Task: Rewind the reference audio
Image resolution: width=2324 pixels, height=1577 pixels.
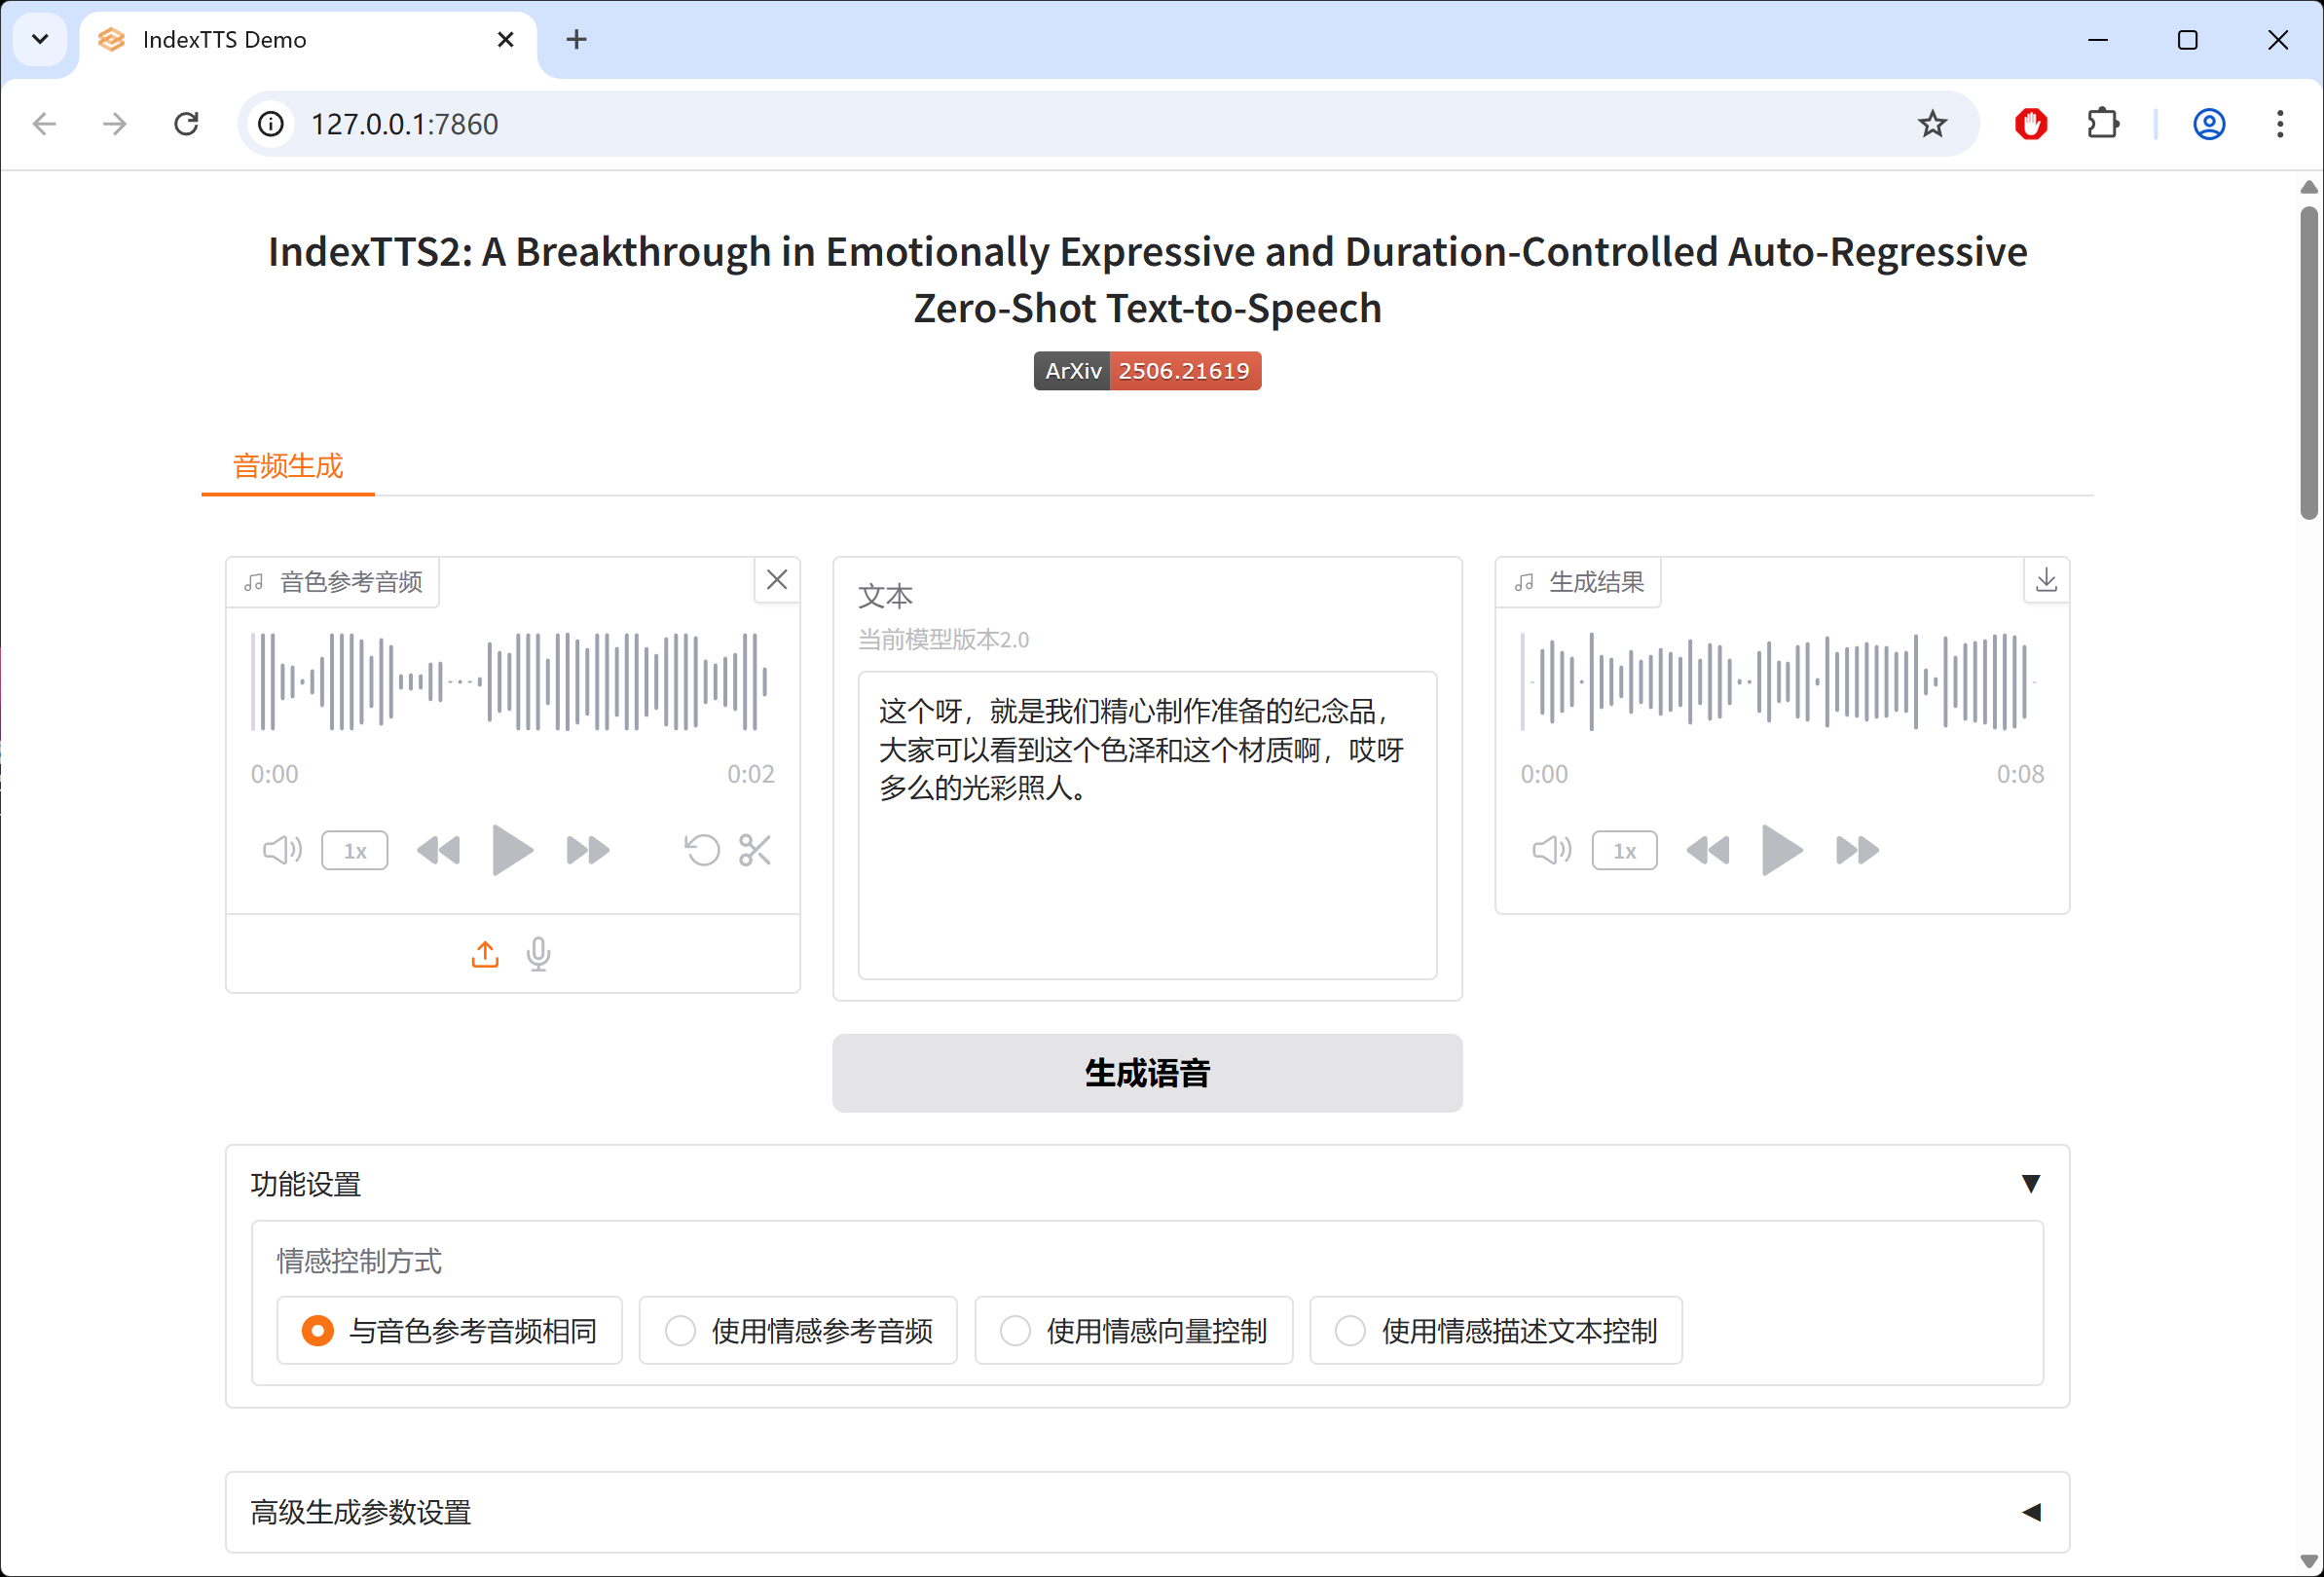Action: tap(438, 851)
